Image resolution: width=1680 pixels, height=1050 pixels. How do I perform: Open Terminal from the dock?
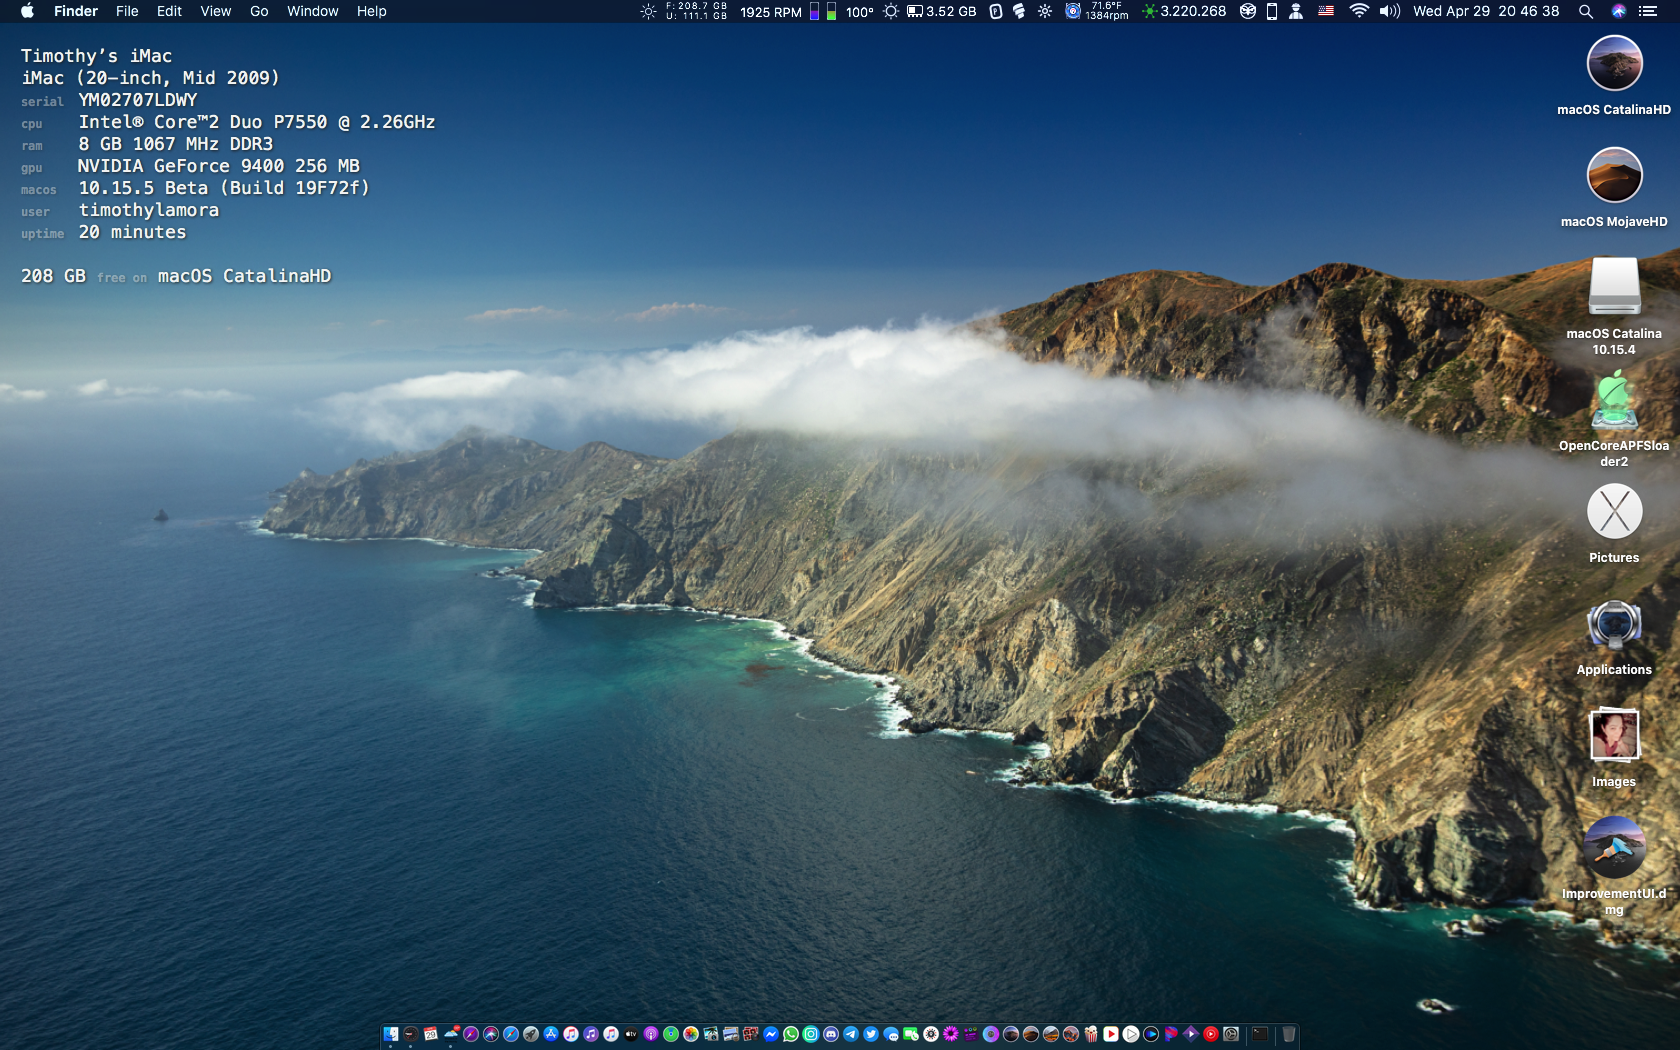[x=1260, y=1034]
